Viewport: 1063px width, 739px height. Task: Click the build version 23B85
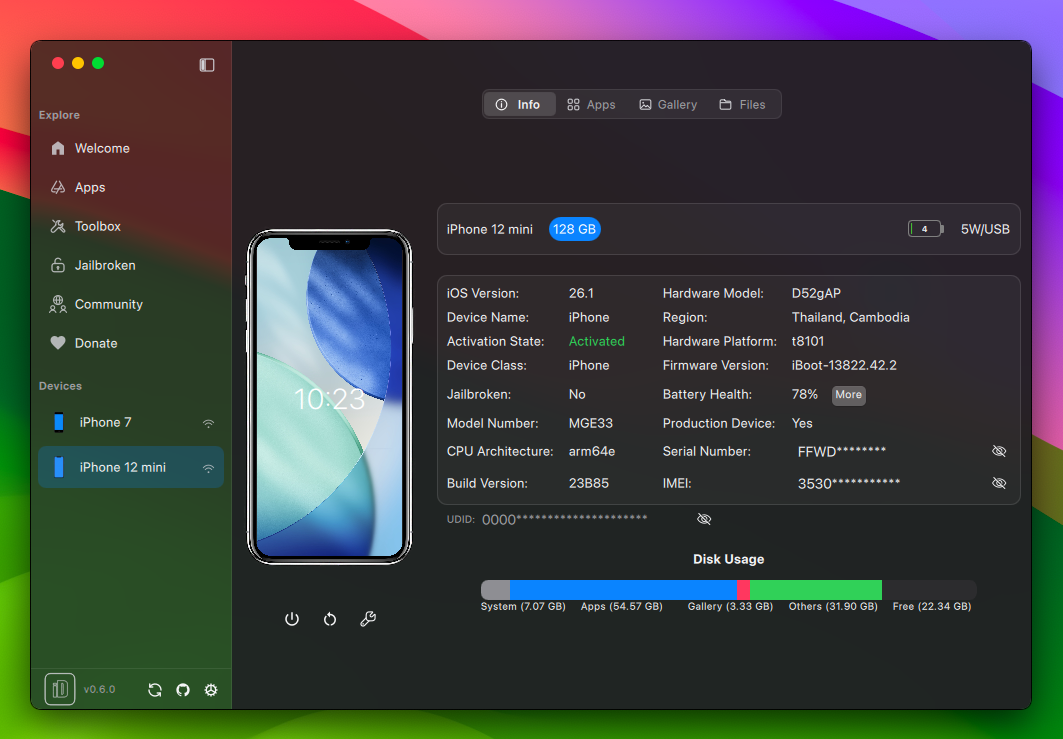coord(588,483)
